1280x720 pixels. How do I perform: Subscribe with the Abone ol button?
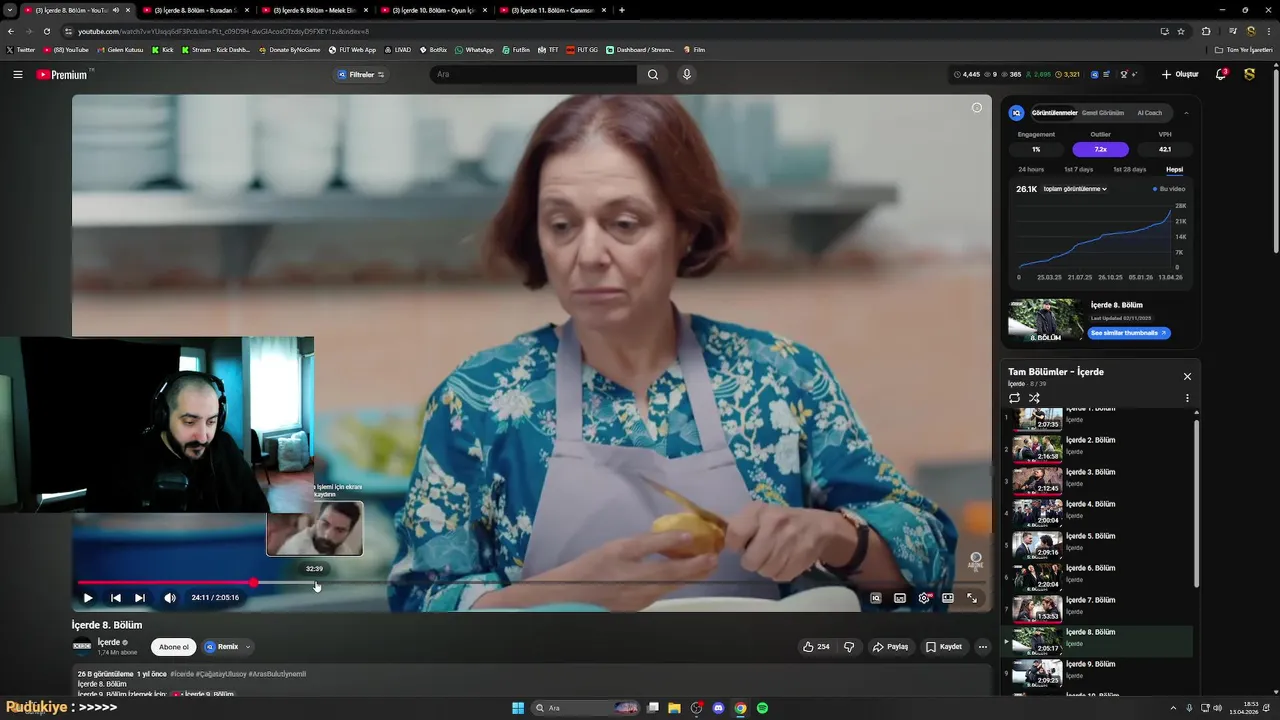[174, 647]
